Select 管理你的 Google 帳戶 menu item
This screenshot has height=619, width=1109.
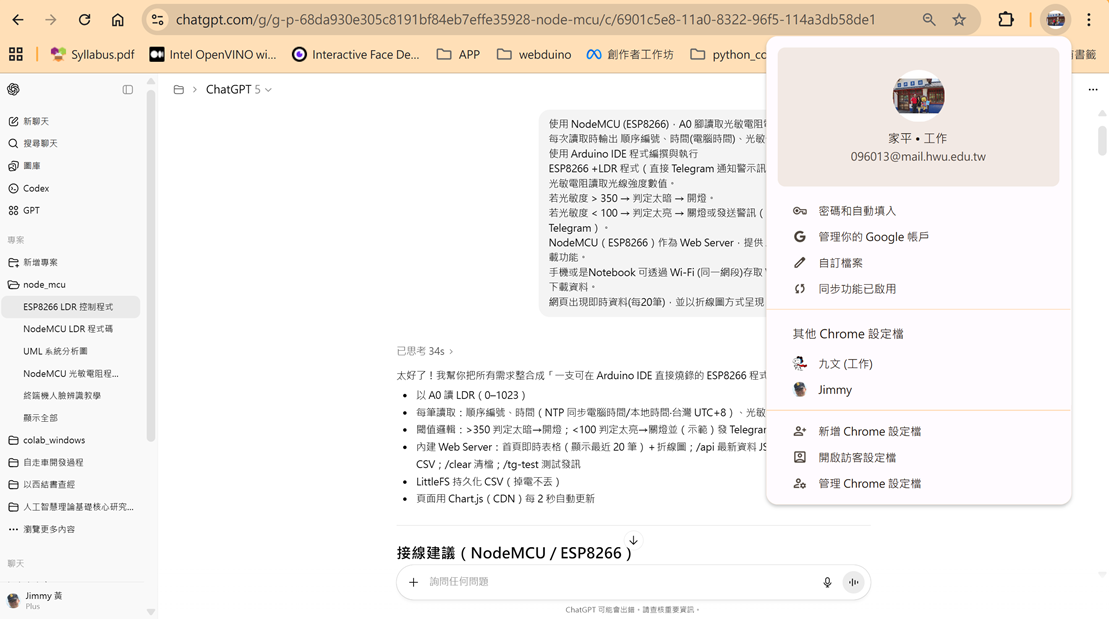click(873, 237)
